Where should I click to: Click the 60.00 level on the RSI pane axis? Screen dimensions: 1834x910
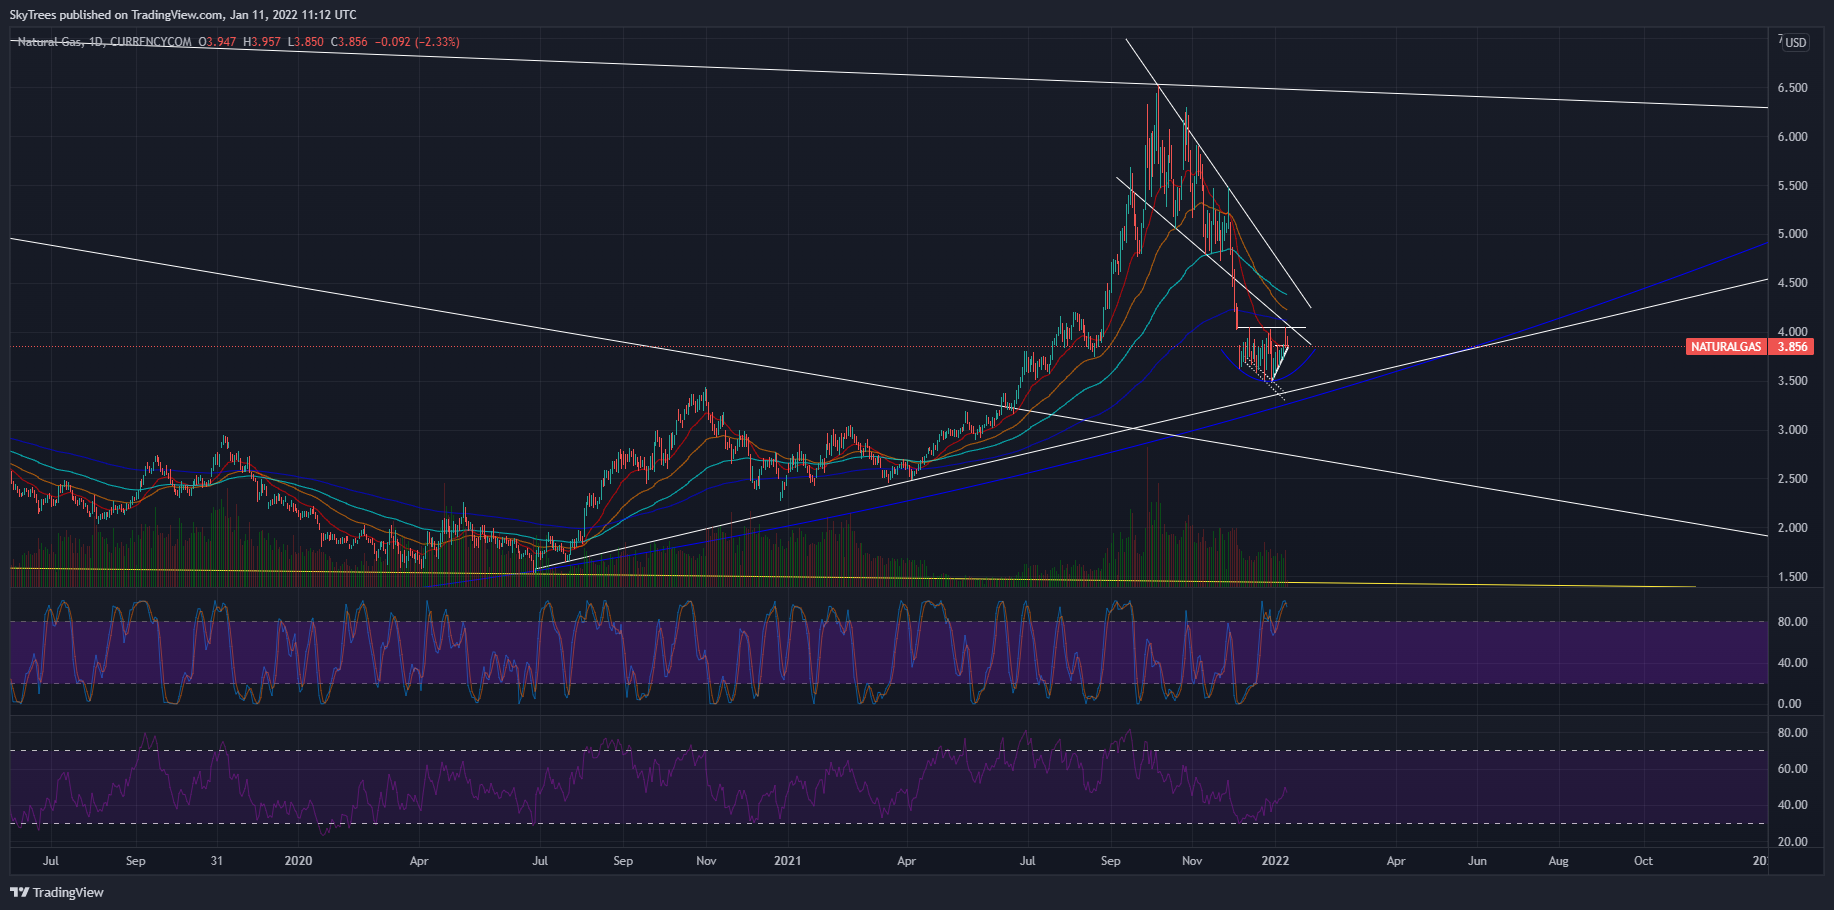click(x=1792, y=769)
